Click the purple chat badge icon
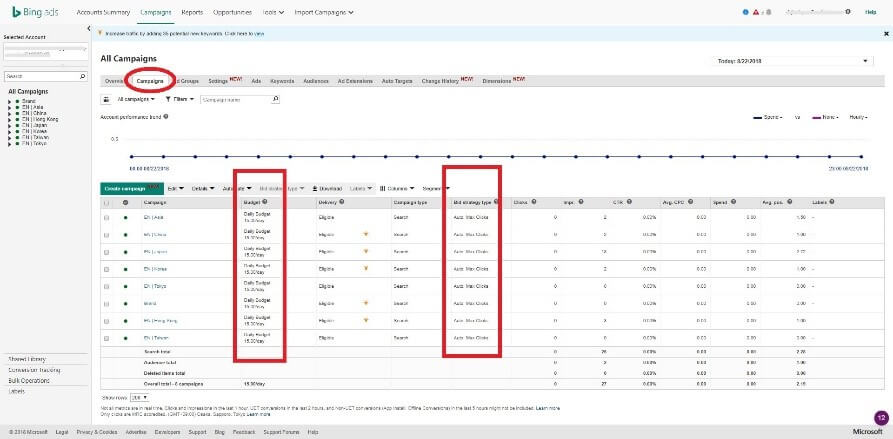 (880, 417)
